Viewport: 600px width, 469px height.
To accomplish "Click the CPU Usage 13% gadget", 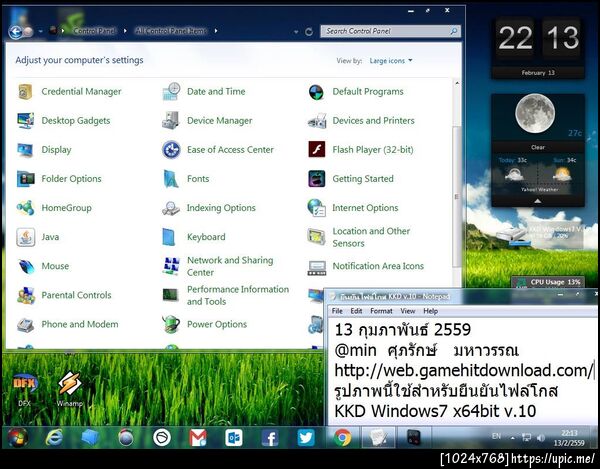I will click(548, 282).
